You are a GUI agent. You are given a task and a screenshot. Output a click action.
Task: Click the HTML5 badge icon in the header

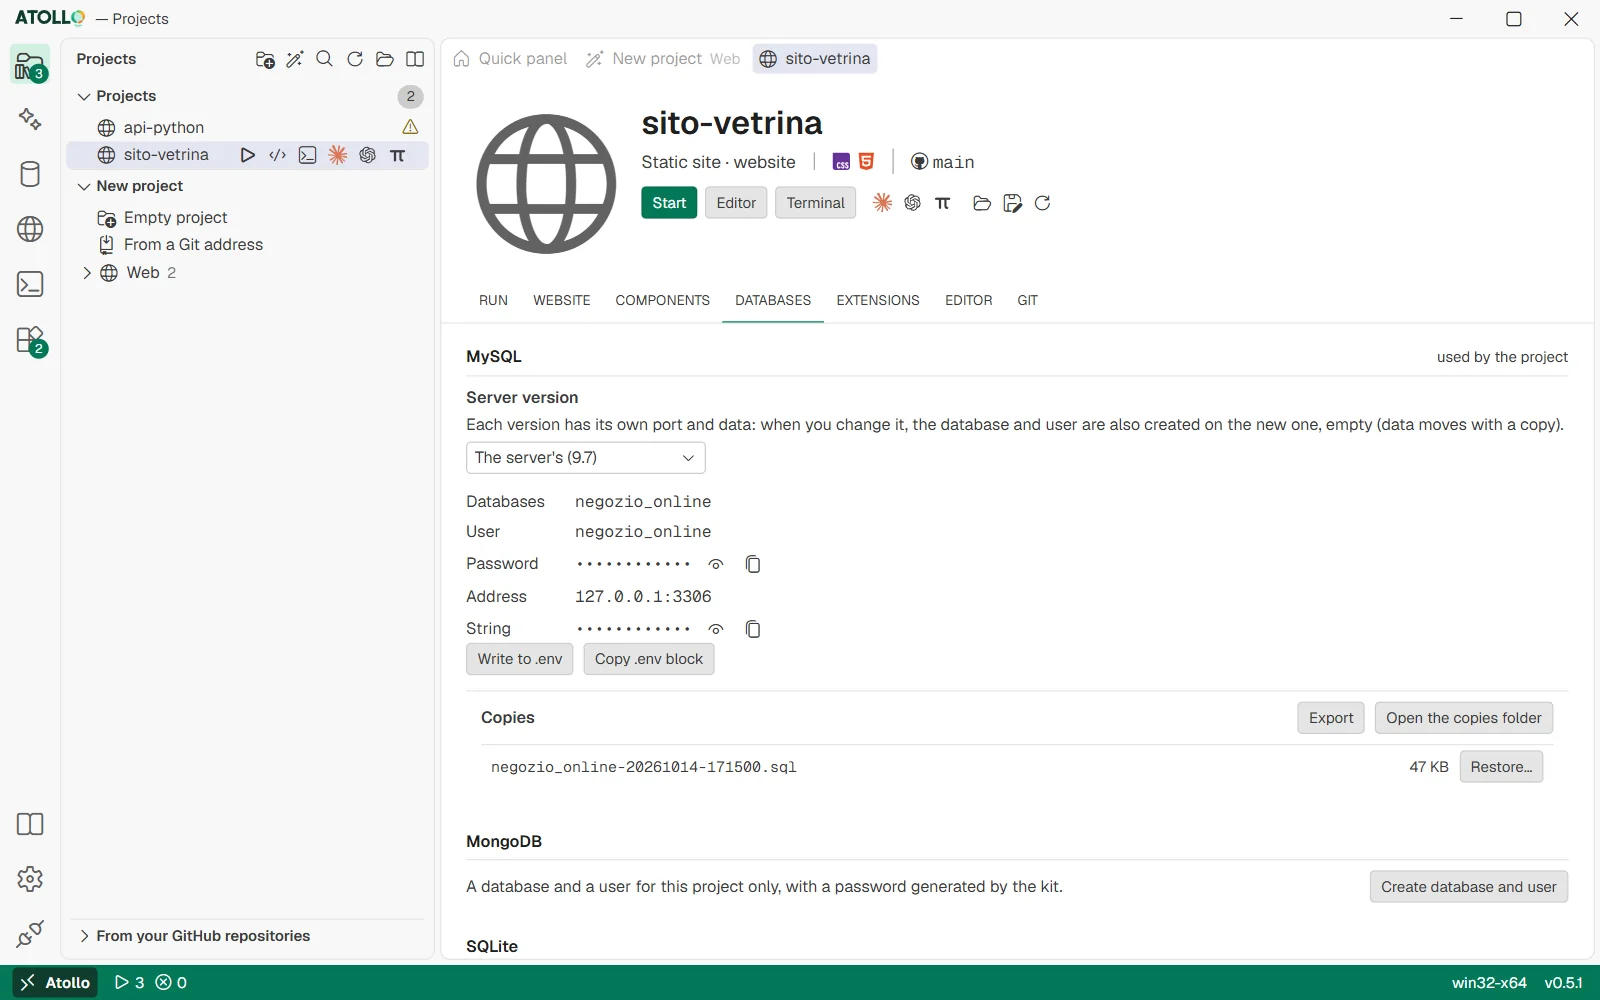point(867,161)
